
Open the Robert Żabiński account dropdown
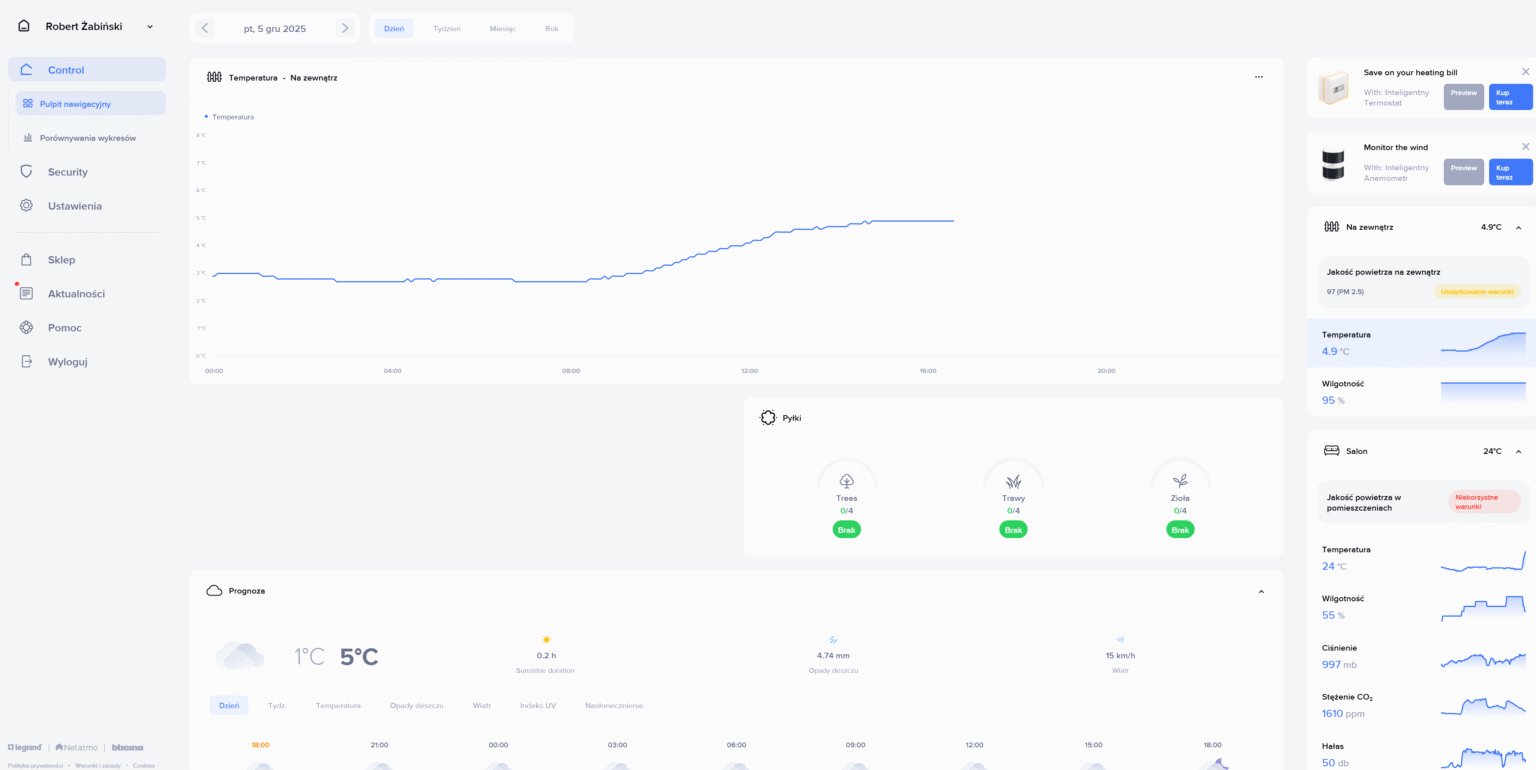point(150,27)
